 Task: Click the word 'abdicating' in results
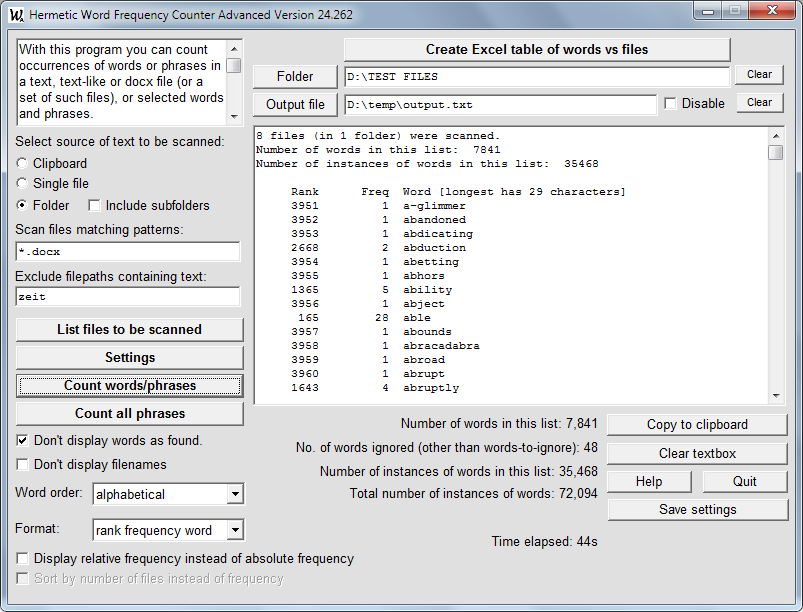click(437, 234)
